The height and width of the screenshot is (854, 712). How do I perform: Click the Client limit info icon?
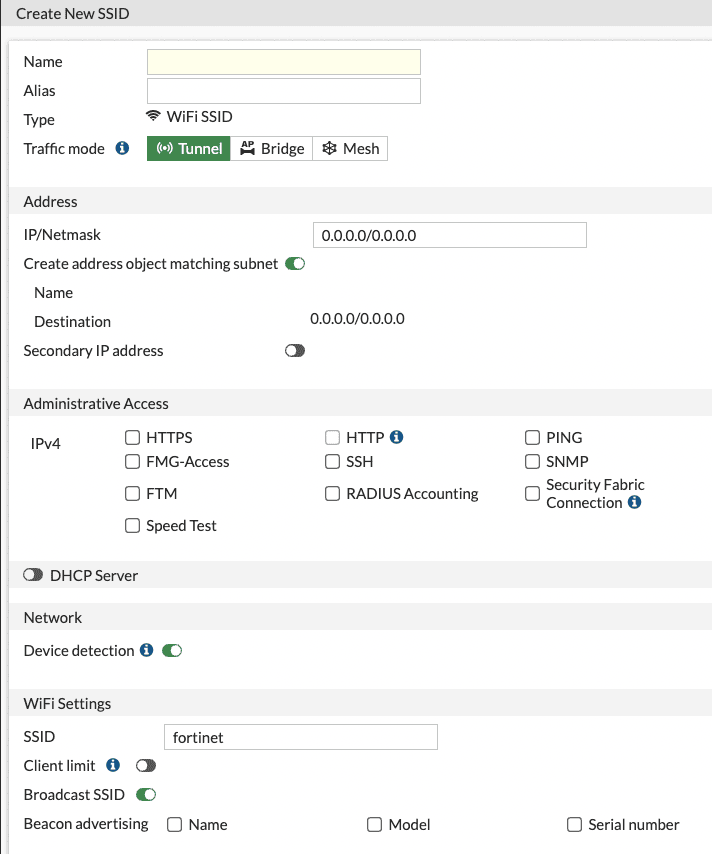pyautogui.click(x=113, y=765)
